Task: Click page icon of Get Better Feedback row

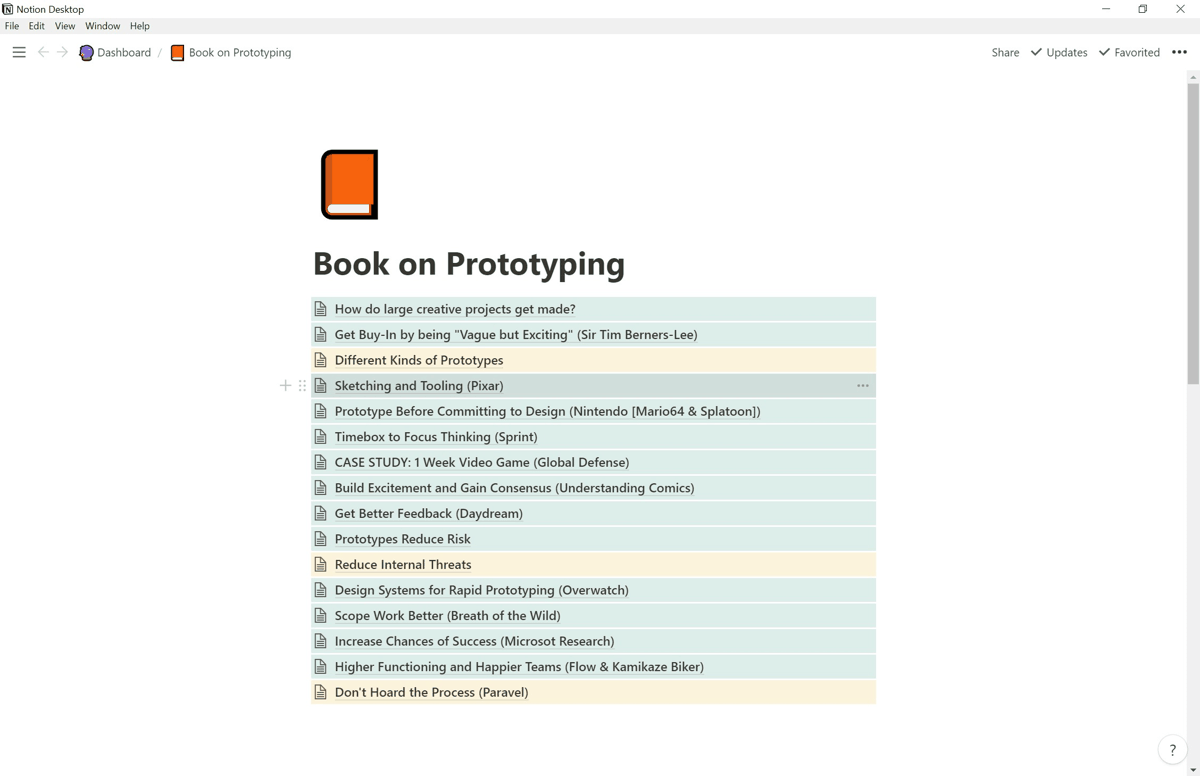Action: [x=320, y=513]
